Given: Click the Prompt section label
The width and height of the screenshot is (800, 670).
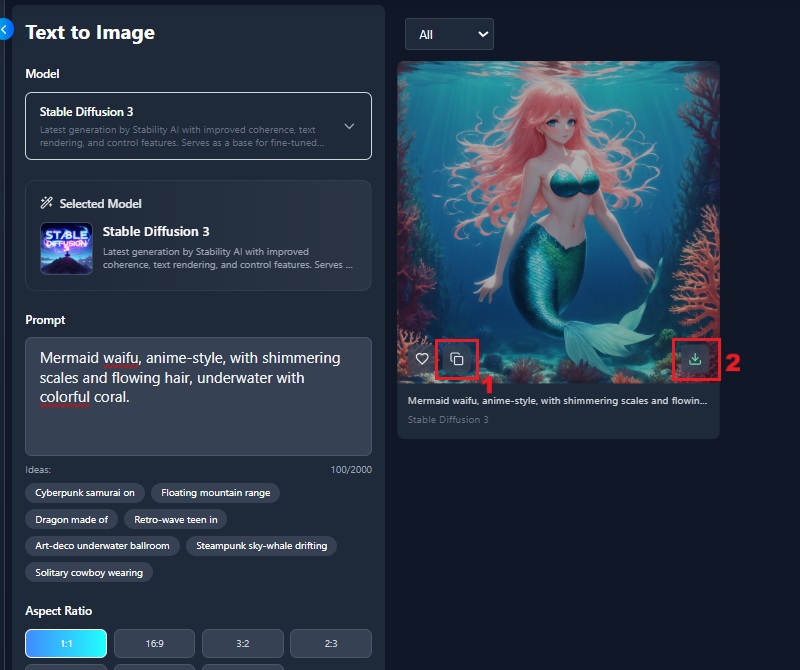Looking at the screenshot, I should tap(45, 320).
